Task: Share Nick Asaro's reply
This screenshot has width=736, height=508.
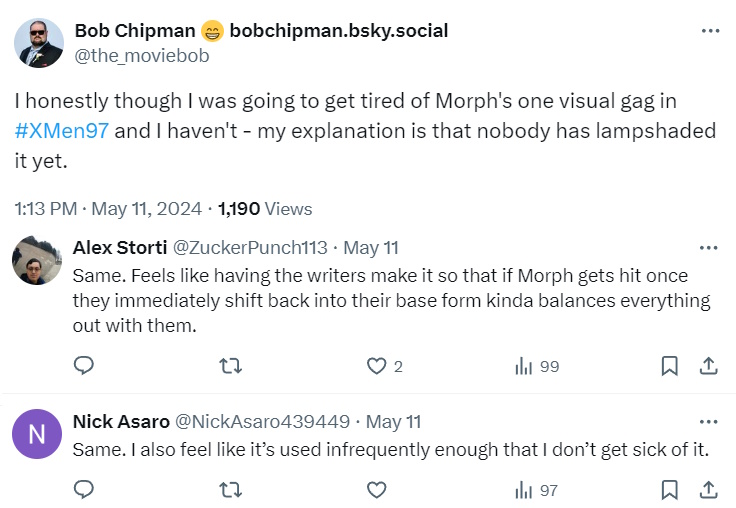Action: tap(706, 489)
